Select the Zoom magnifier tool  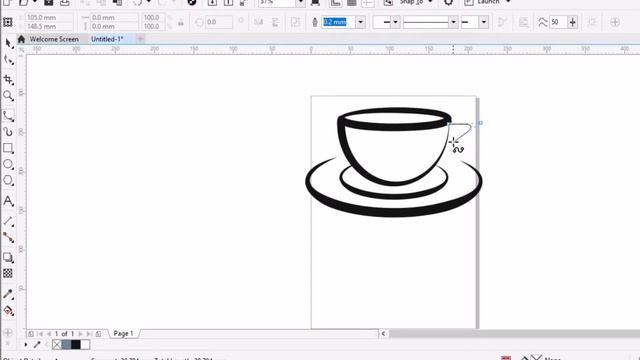8,96
